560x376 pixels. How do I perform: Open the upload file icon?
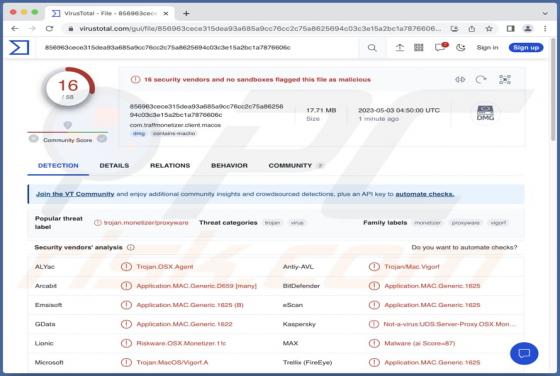pyautogui.click(x=400, y=47)
